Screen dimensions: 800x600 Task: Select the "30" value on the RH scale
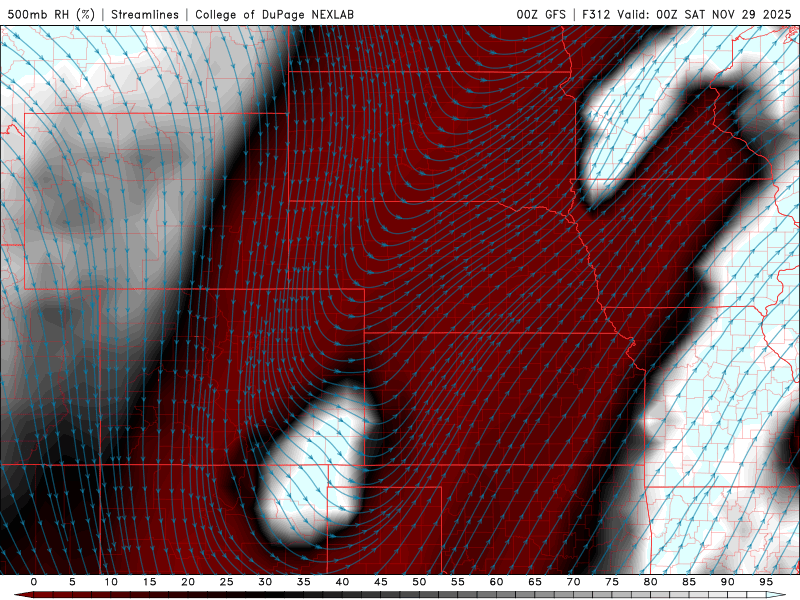click(x=265, y=582)
